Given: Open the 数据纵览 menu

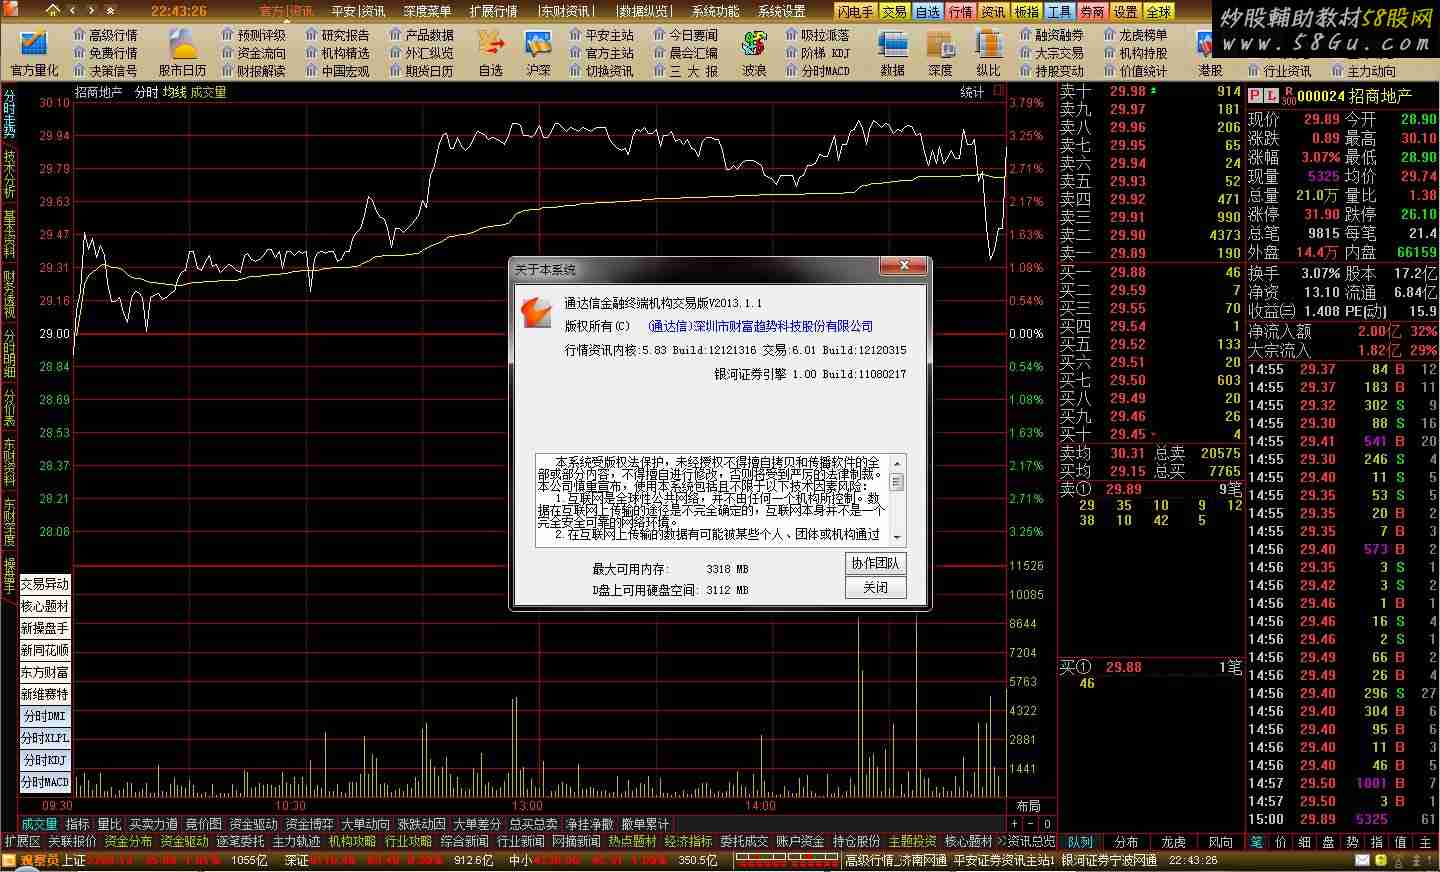Looking at the screenshot, I should 645,12.
